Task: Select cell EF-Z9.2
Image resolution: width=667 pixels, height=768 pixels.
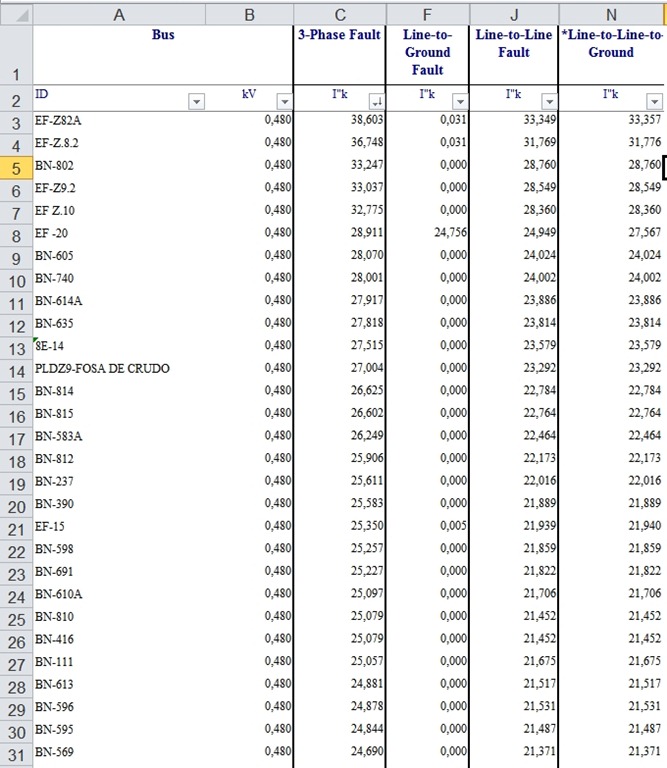Action: tap(119, 188)
